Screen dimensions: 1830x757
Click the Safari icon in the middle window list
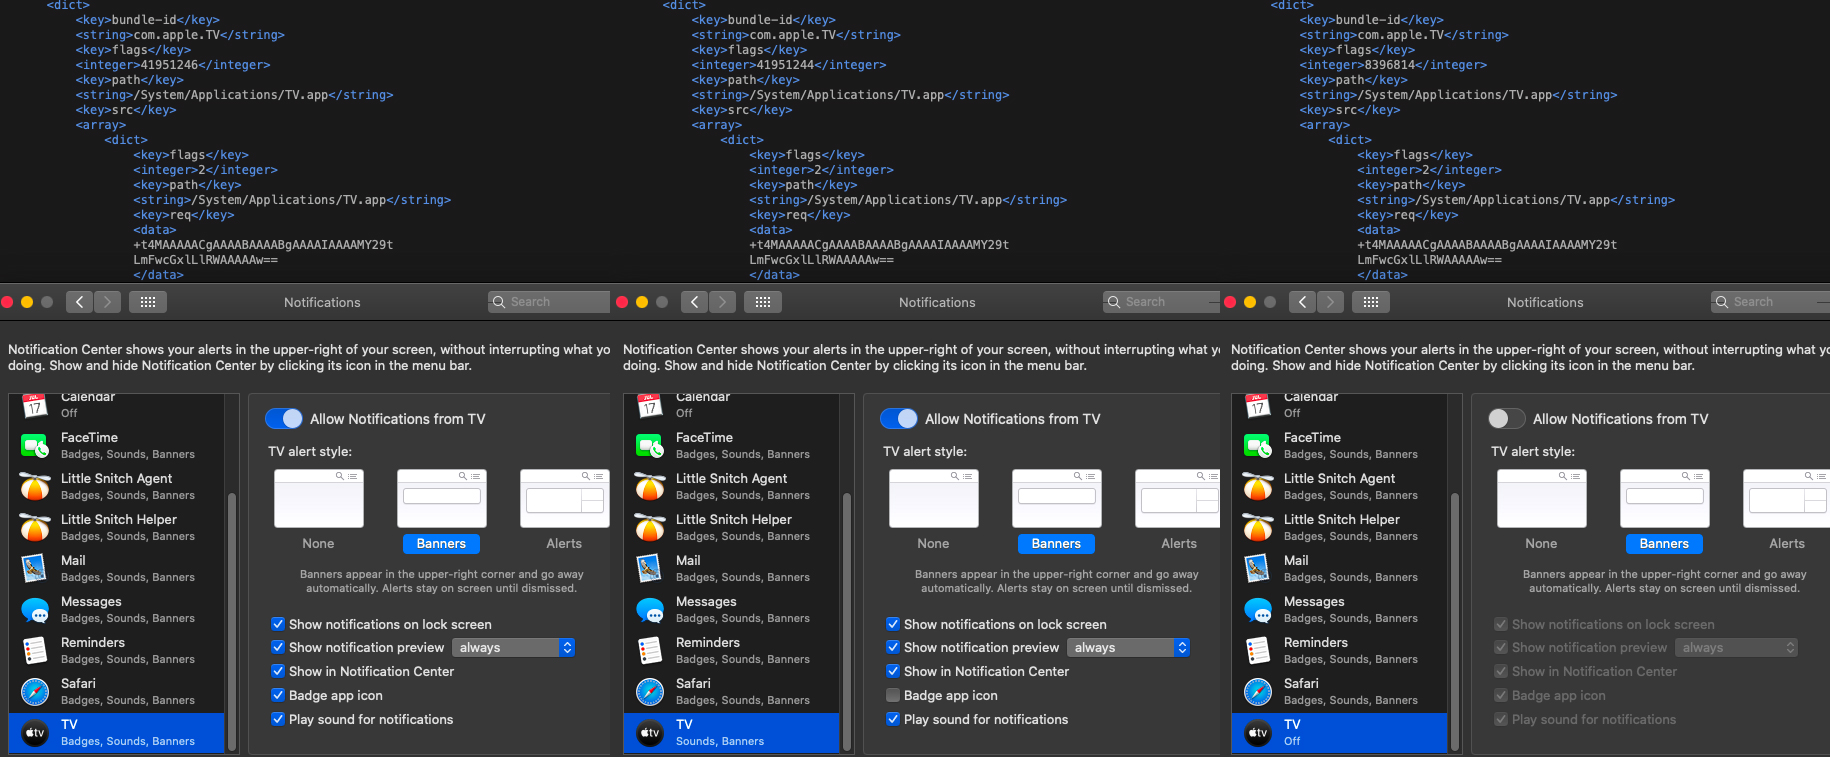(650, 692)
